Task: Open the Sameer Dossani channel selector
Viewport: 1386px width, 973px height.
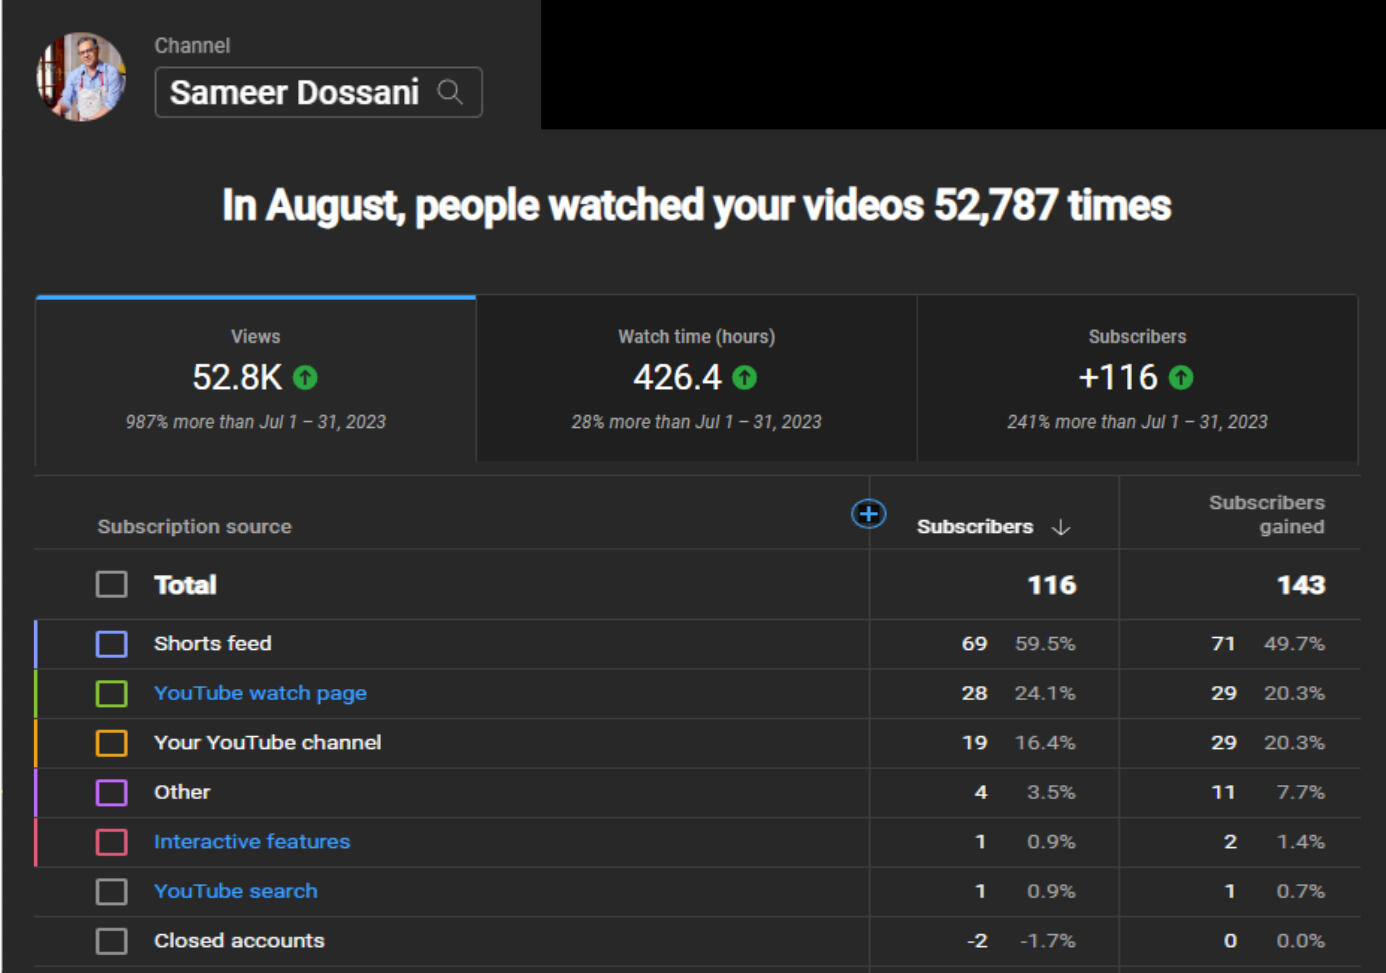Action: click(295, 92)
